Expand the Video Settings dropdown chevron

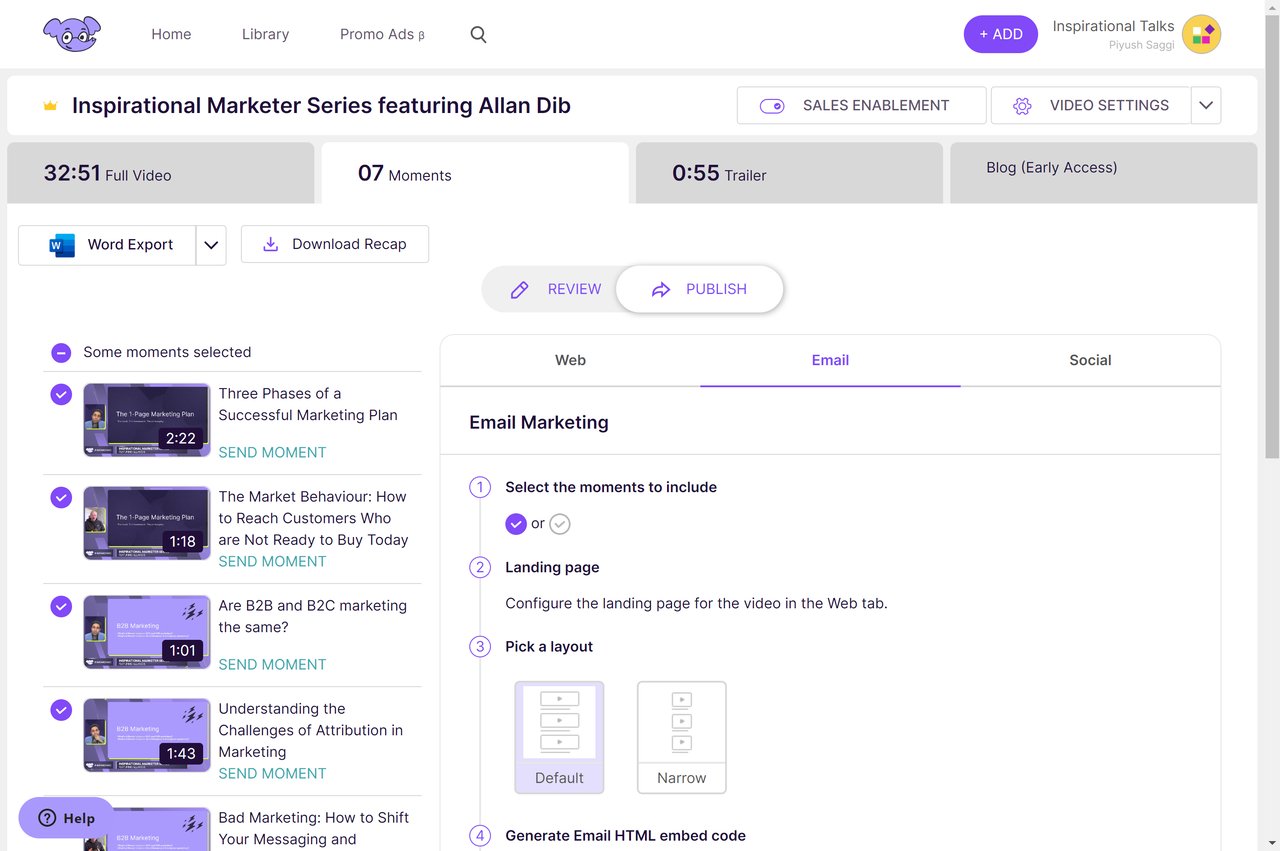coord(1206,105)
